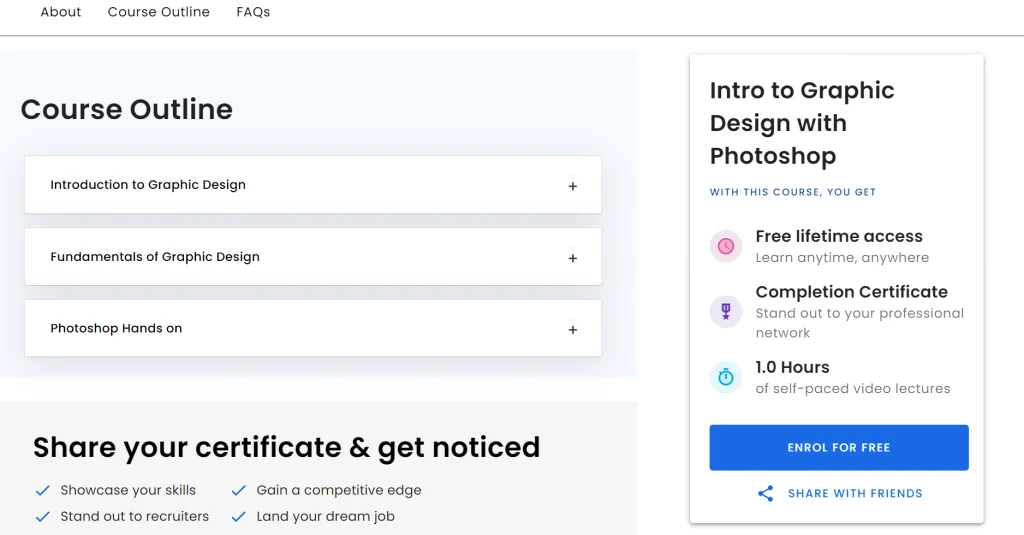Open the Introduction to Graphic Design section title

click(x=148, y=185)
